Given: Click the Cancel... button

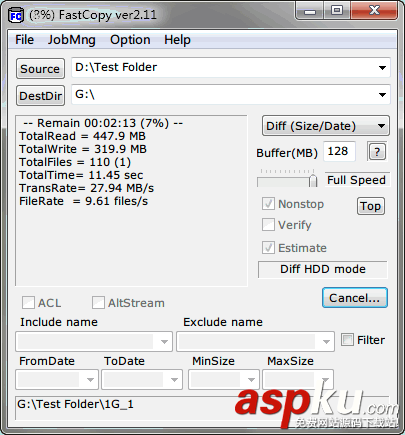Looking at the screenshot, I should coord(355,298).
